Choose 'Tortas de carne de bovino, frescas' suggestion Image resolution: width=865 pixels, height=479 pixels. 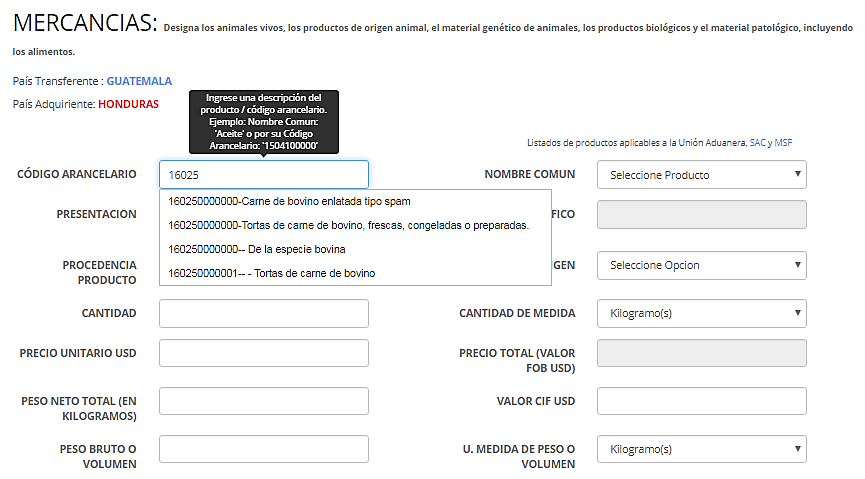[x=355, y=225]
